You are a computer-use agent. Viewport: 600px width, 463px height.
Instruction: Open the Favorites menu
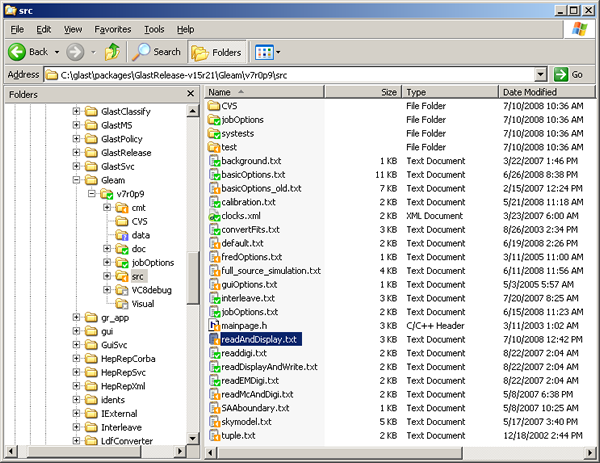pyautogui.click(x=112, y=29)
